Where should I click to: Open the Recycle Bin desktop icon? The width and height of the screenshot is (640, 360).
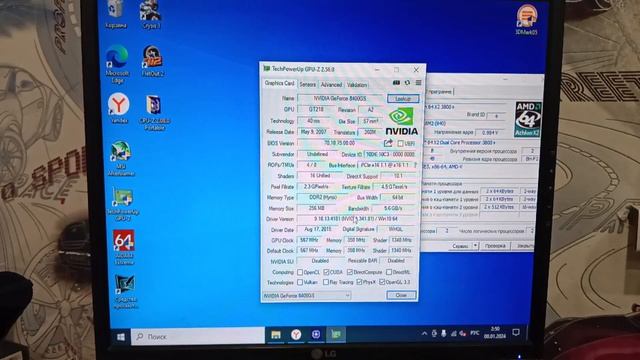tap(116, 13)
